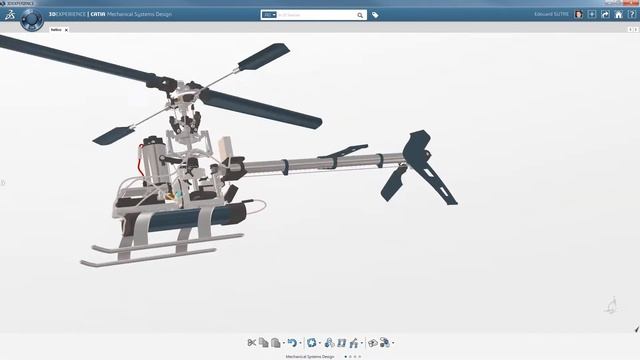Open the 6WTags tag icon
Image resolution: width=640 pixels, height=360 pixels.
click(x=375, y=15)
